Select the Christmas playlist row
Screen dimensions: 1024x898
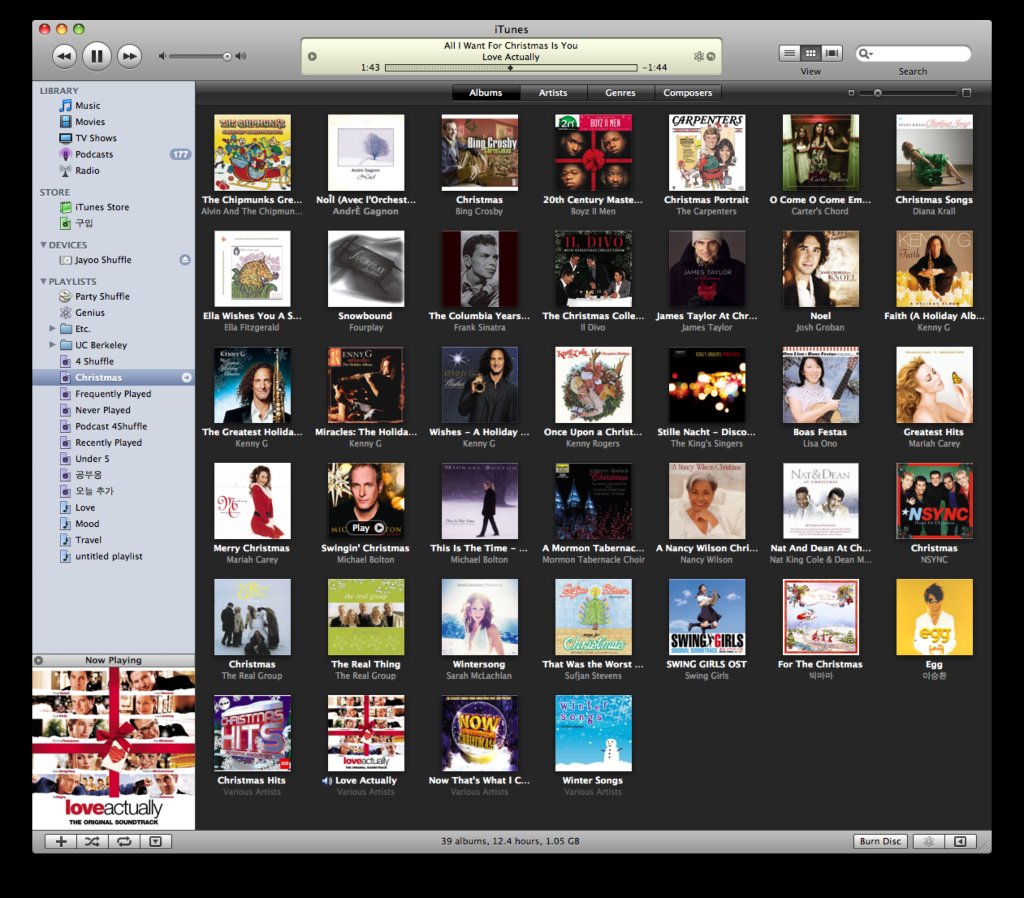tap(114, 377)
